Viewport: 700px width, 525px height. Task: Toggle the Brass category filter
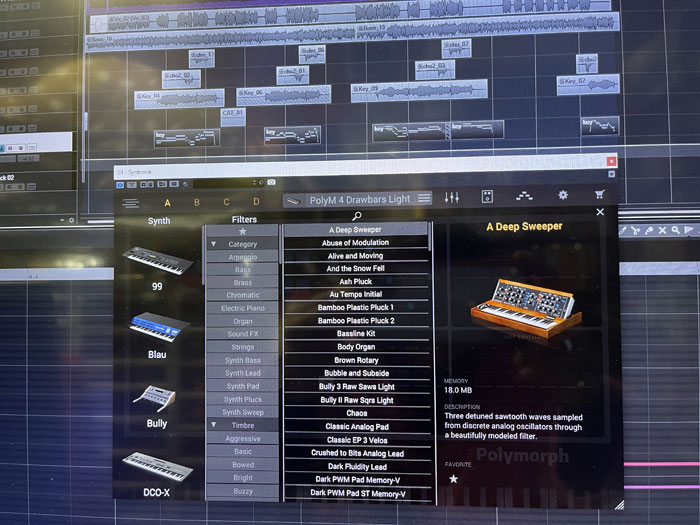[x=242, y=283]
